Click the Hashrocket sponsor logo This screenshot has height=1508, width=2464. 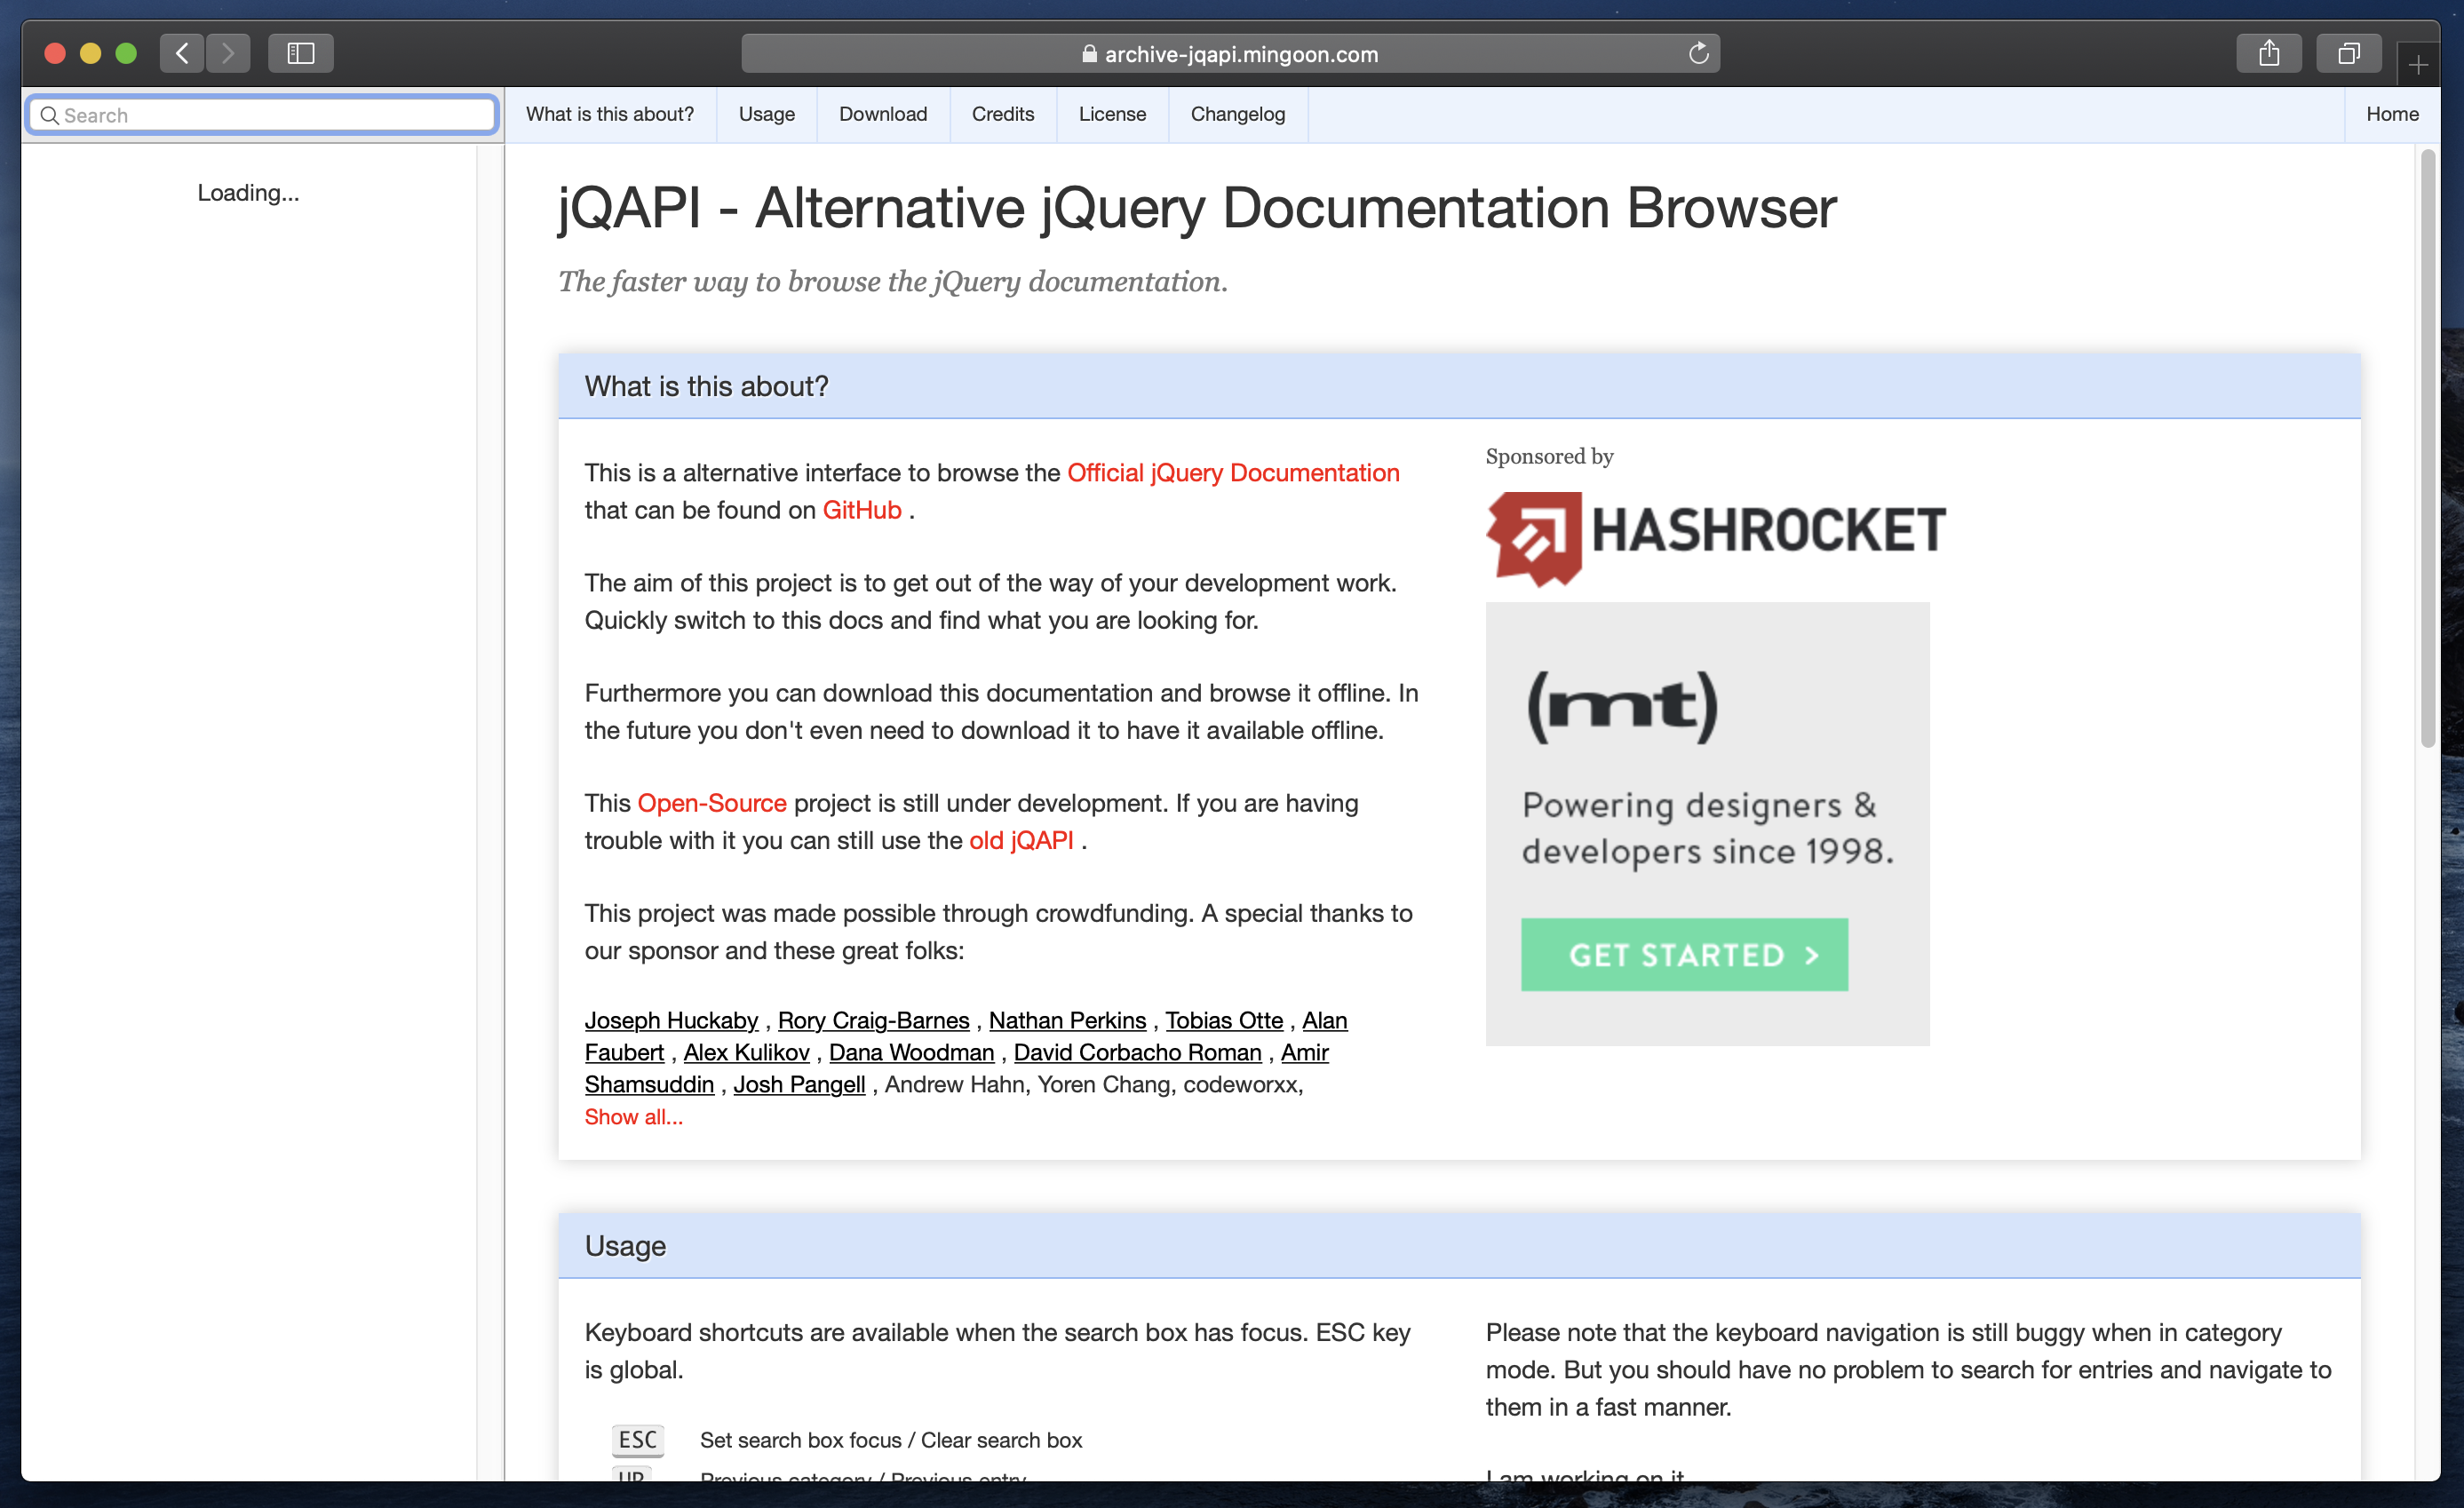pos(1715,537)
